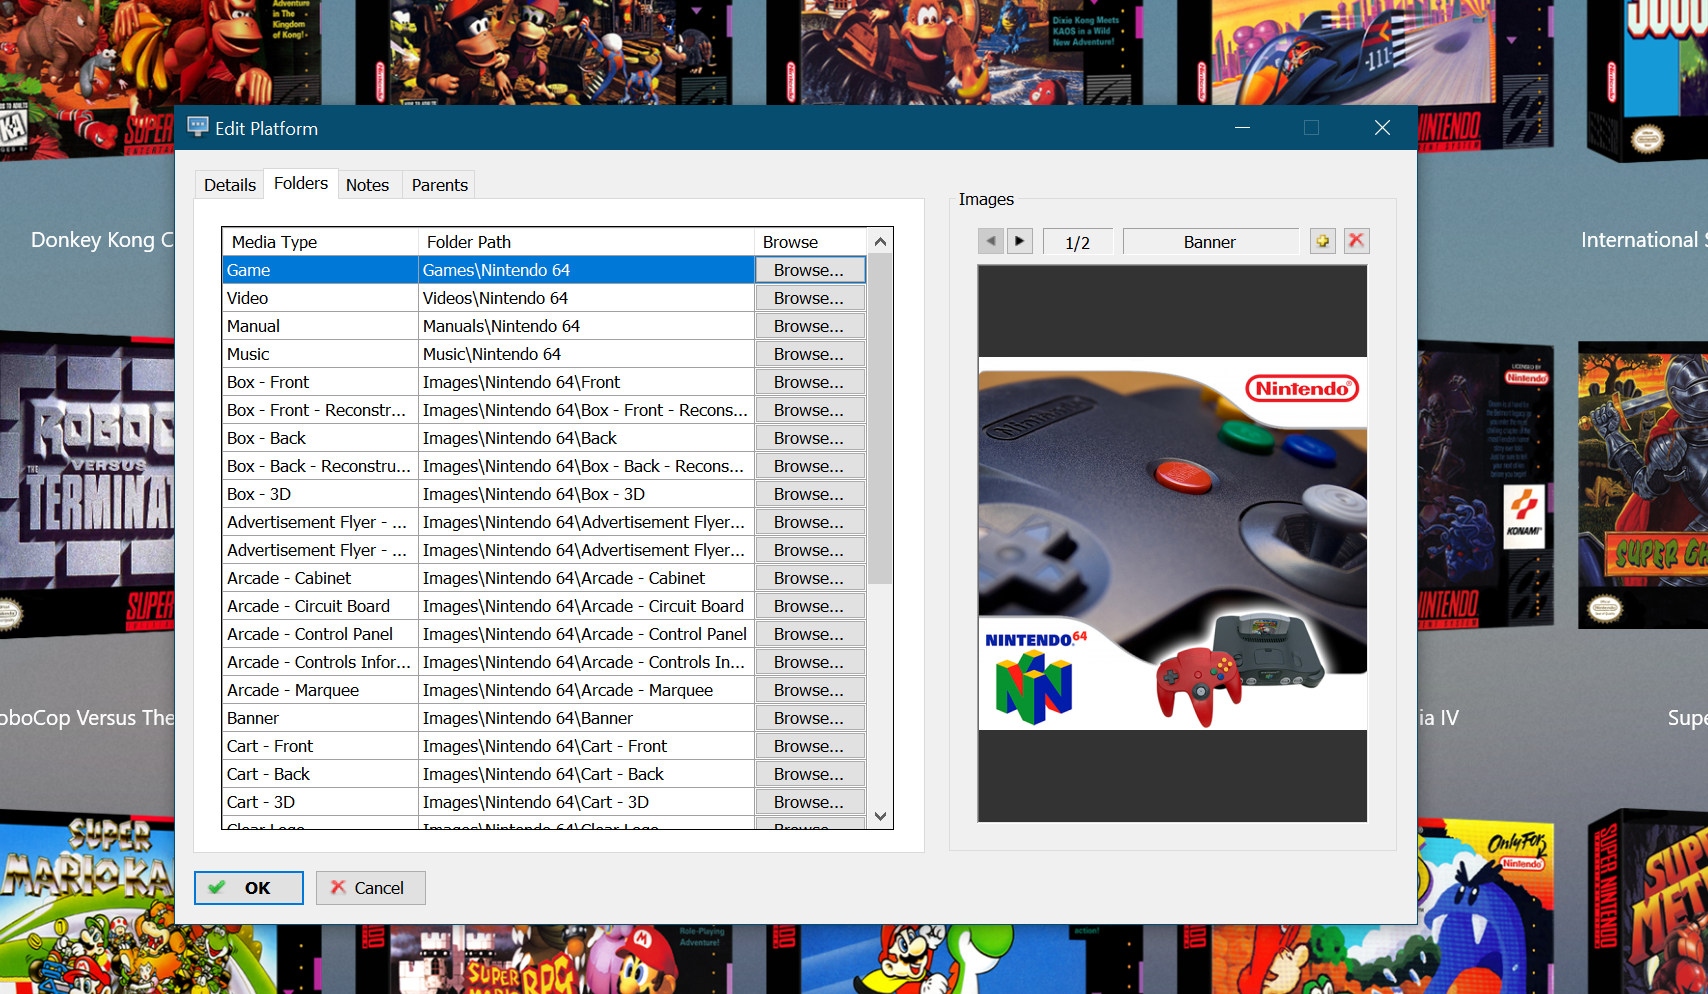This screenshot has height=994, width=1708.
Task: Browse for the Game folder
Action: pyautogui.click(x=809, y=270)
